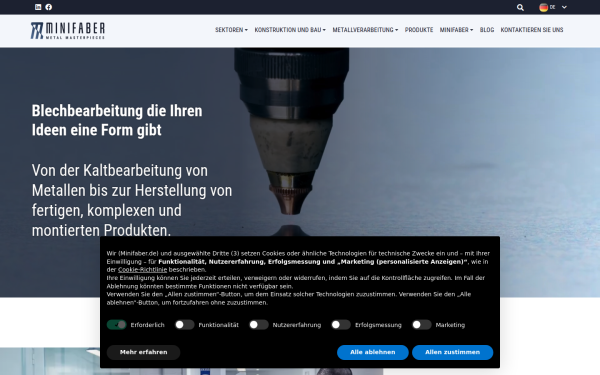Enable the Nutzererfahrung cookie switch
Viewport: 600px width, 375px height.
coord(259,325)
